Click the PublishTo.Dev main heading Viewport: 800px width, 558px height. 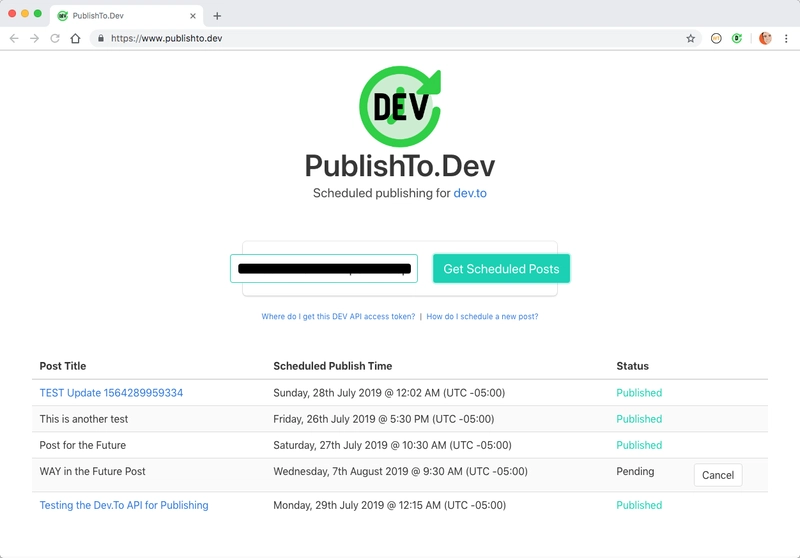(x=400, y=166)
